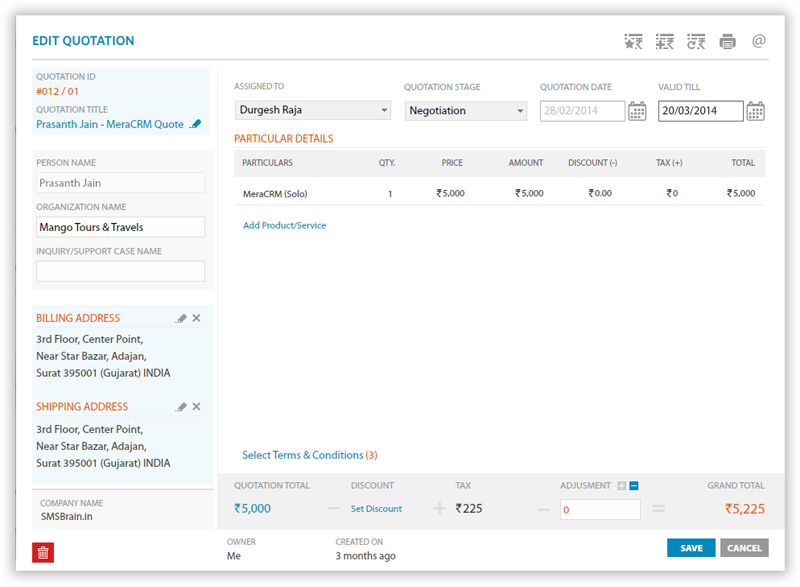The width and height of the screenshot is (800, 587).
Task: Click the Set Discount link
Action: click(376, 509)
